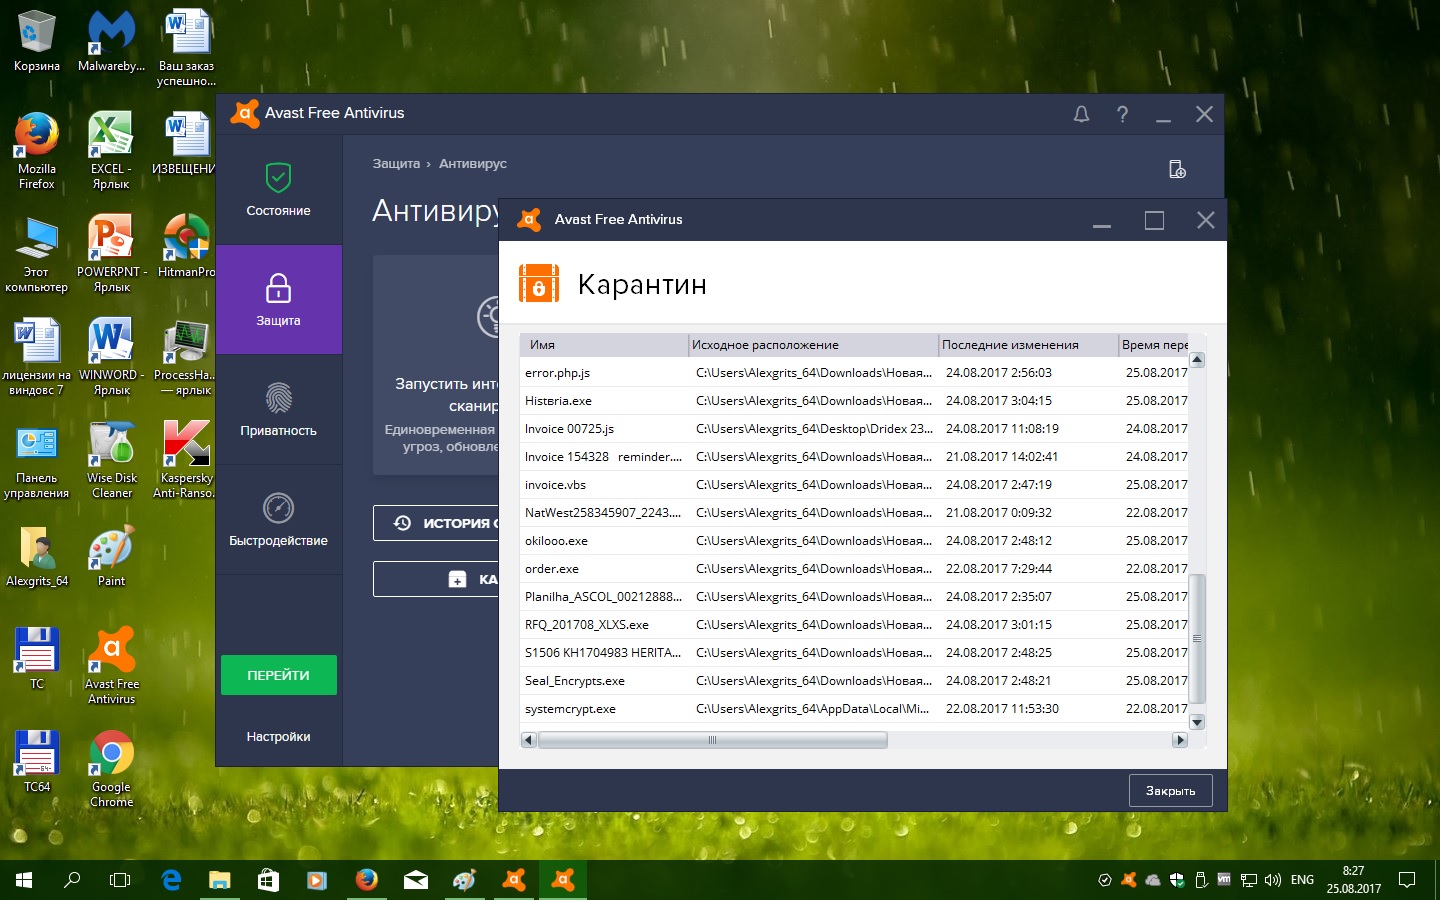The image size is (1440, 900).
Task: Open the Mail app from the taskbar
Action: (x=415, y=880)
